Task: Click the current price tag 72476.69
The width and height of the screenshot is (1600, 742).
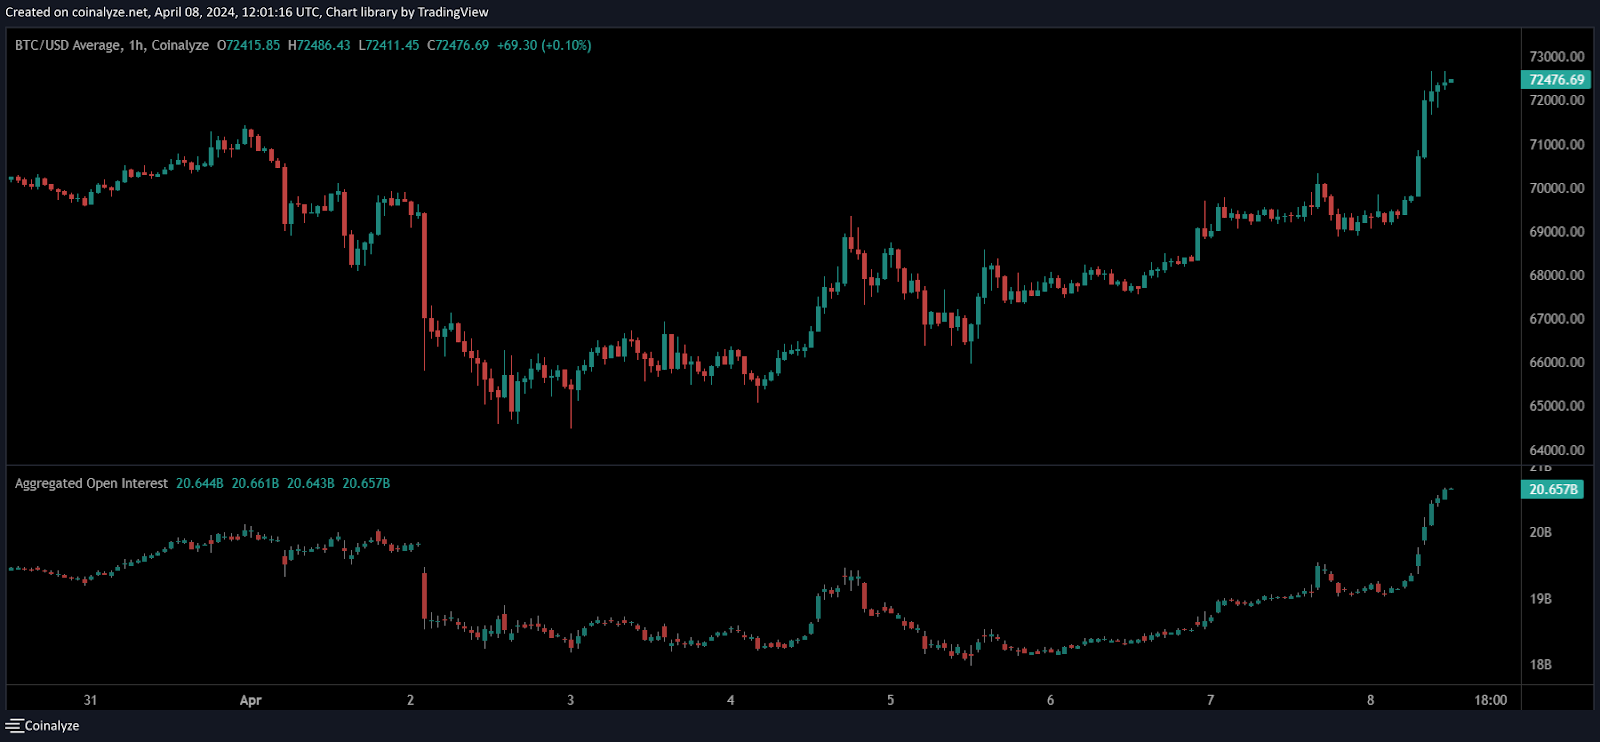Action: 1556,80
